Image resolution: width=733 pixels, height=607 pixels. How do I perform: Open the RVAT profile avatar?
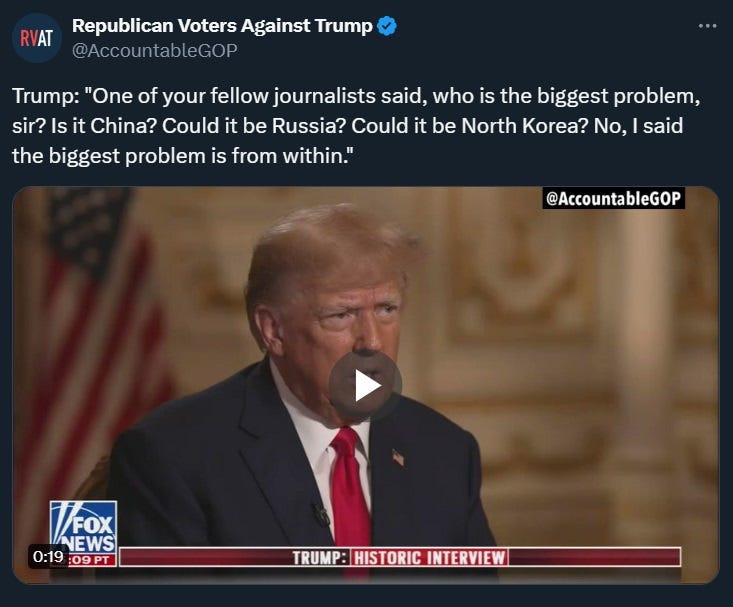coord(36,38)
